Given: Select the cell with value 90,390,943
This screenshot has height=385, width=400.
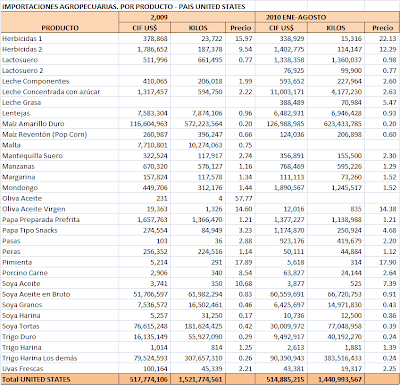Looking at the screenshot, I should pyautogui.click(x=281, y=358).
